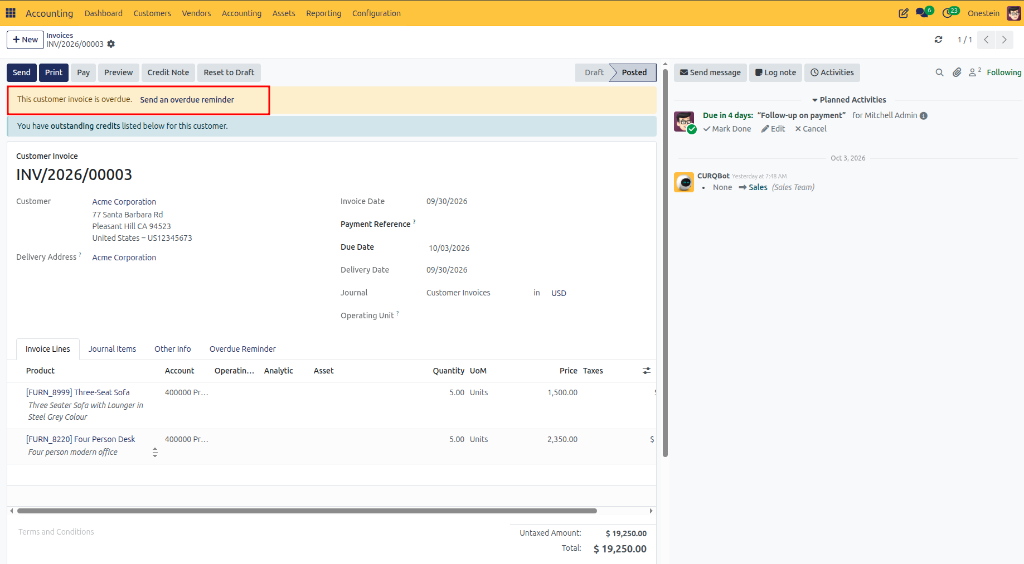Open the edit pencil icon in top bar
The height and width of the screenshot is (564, 1024).
pyautogui.click(x=903, y=13)
